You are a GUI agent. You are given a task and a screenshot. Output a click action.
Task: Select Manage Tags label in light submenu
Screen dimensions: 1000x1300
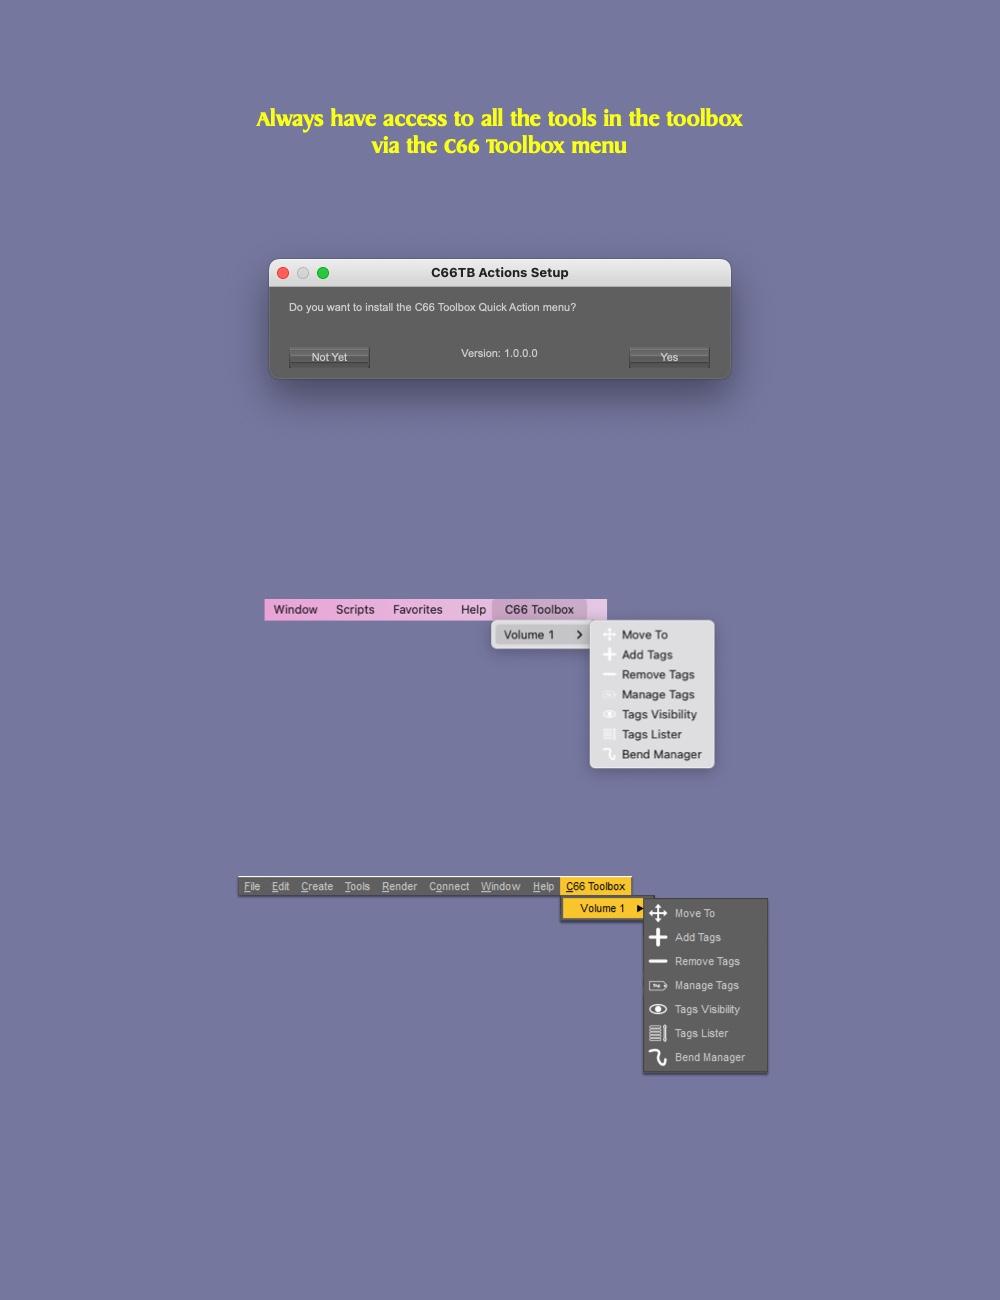click(x=658, y=695)
